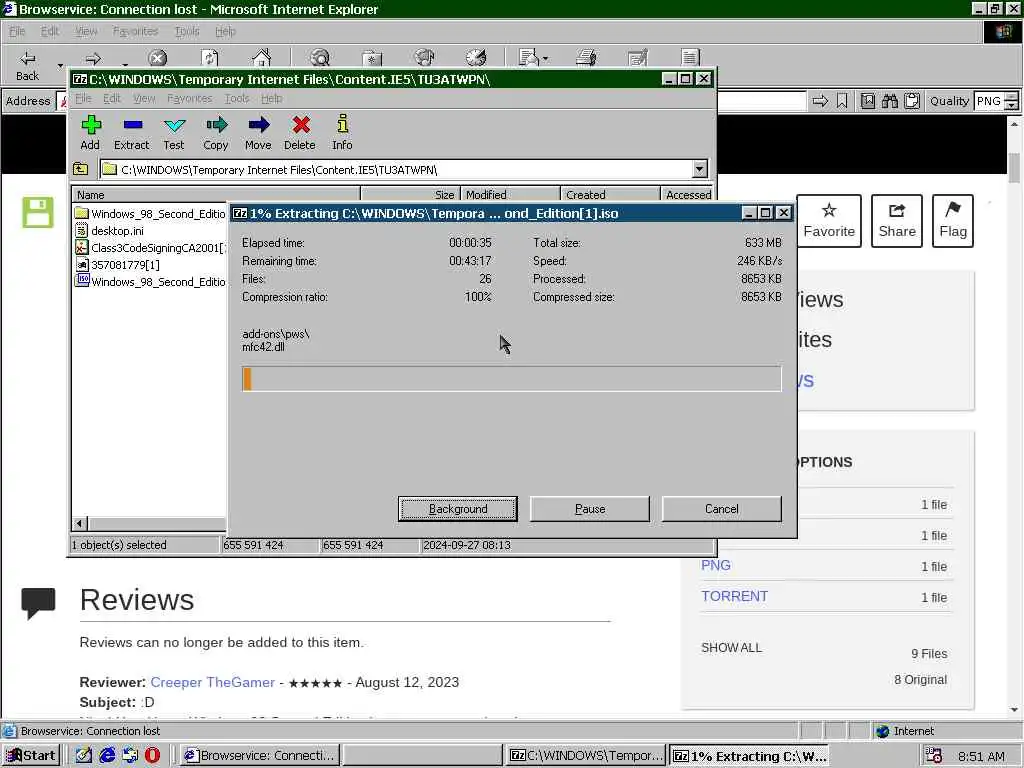Screen dimensions: 1024x768
Task: Click Internet Explorer Forward arrow
Action: tap(93, 59)
